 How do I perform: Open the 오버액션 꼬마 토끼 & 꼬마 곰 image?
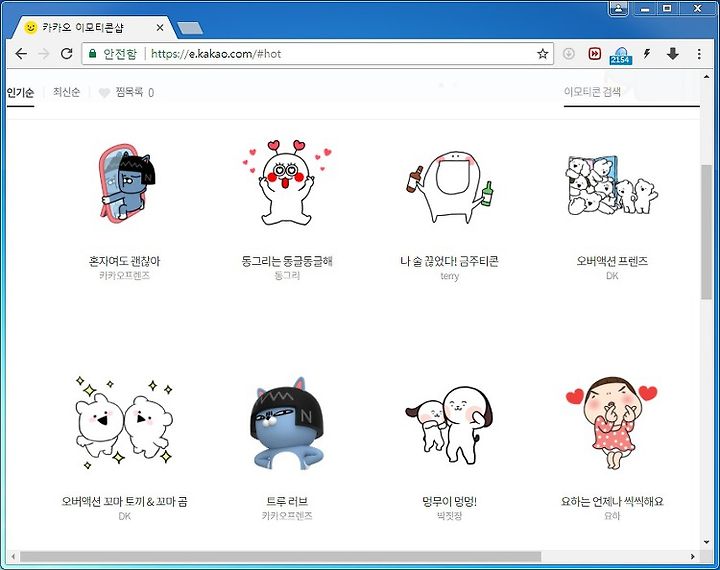click(124, 423)
